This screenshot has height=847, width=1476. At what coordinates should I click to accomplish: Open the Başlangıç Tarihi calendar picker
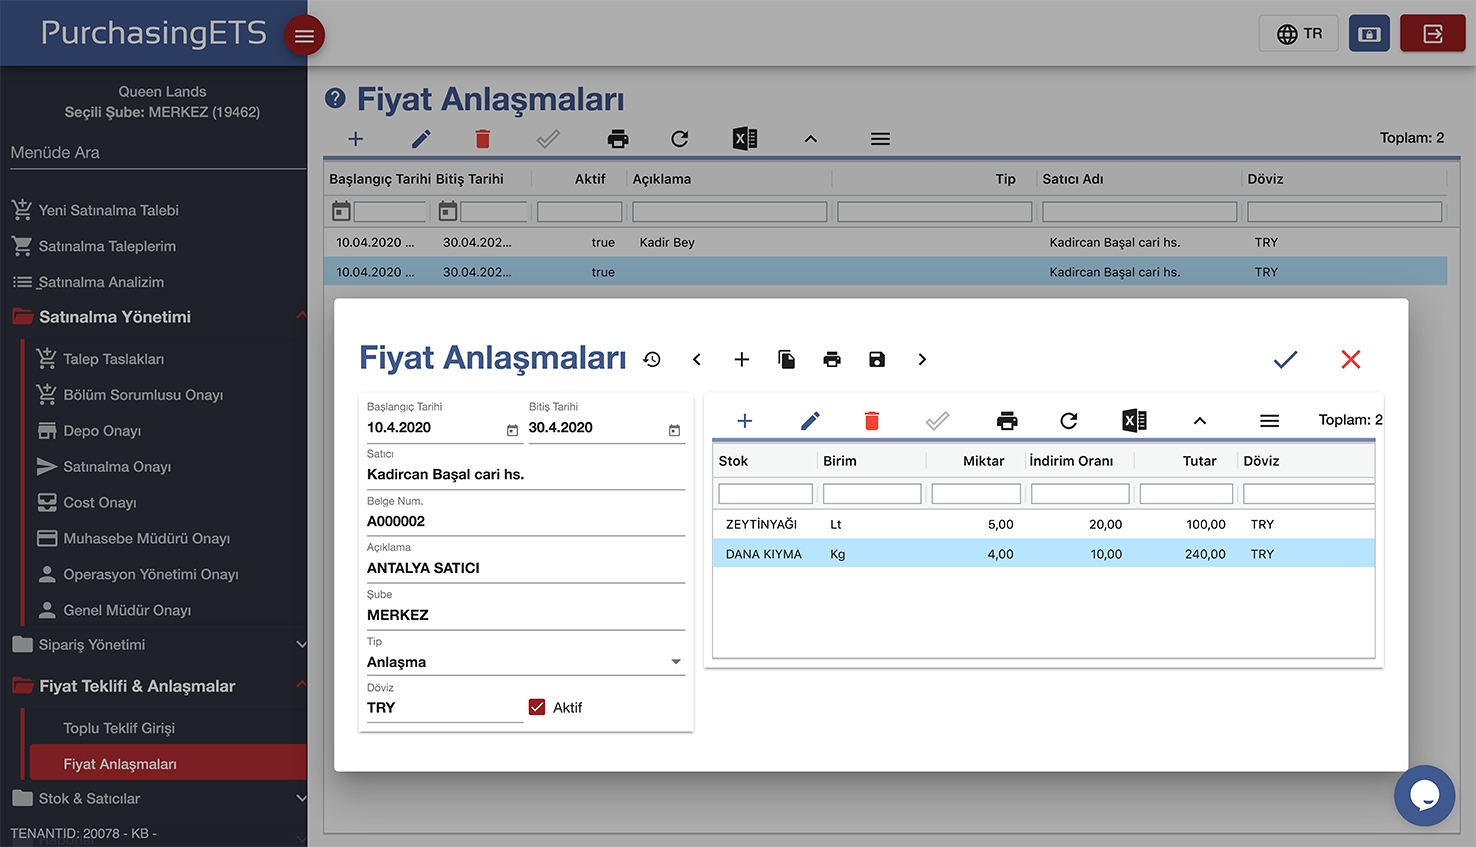(512, 430)
